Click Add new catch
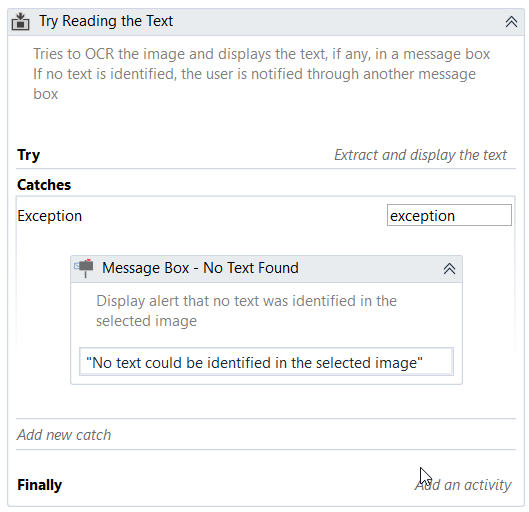Viewport: 529px width, 512px height. [x=64, y=435]
